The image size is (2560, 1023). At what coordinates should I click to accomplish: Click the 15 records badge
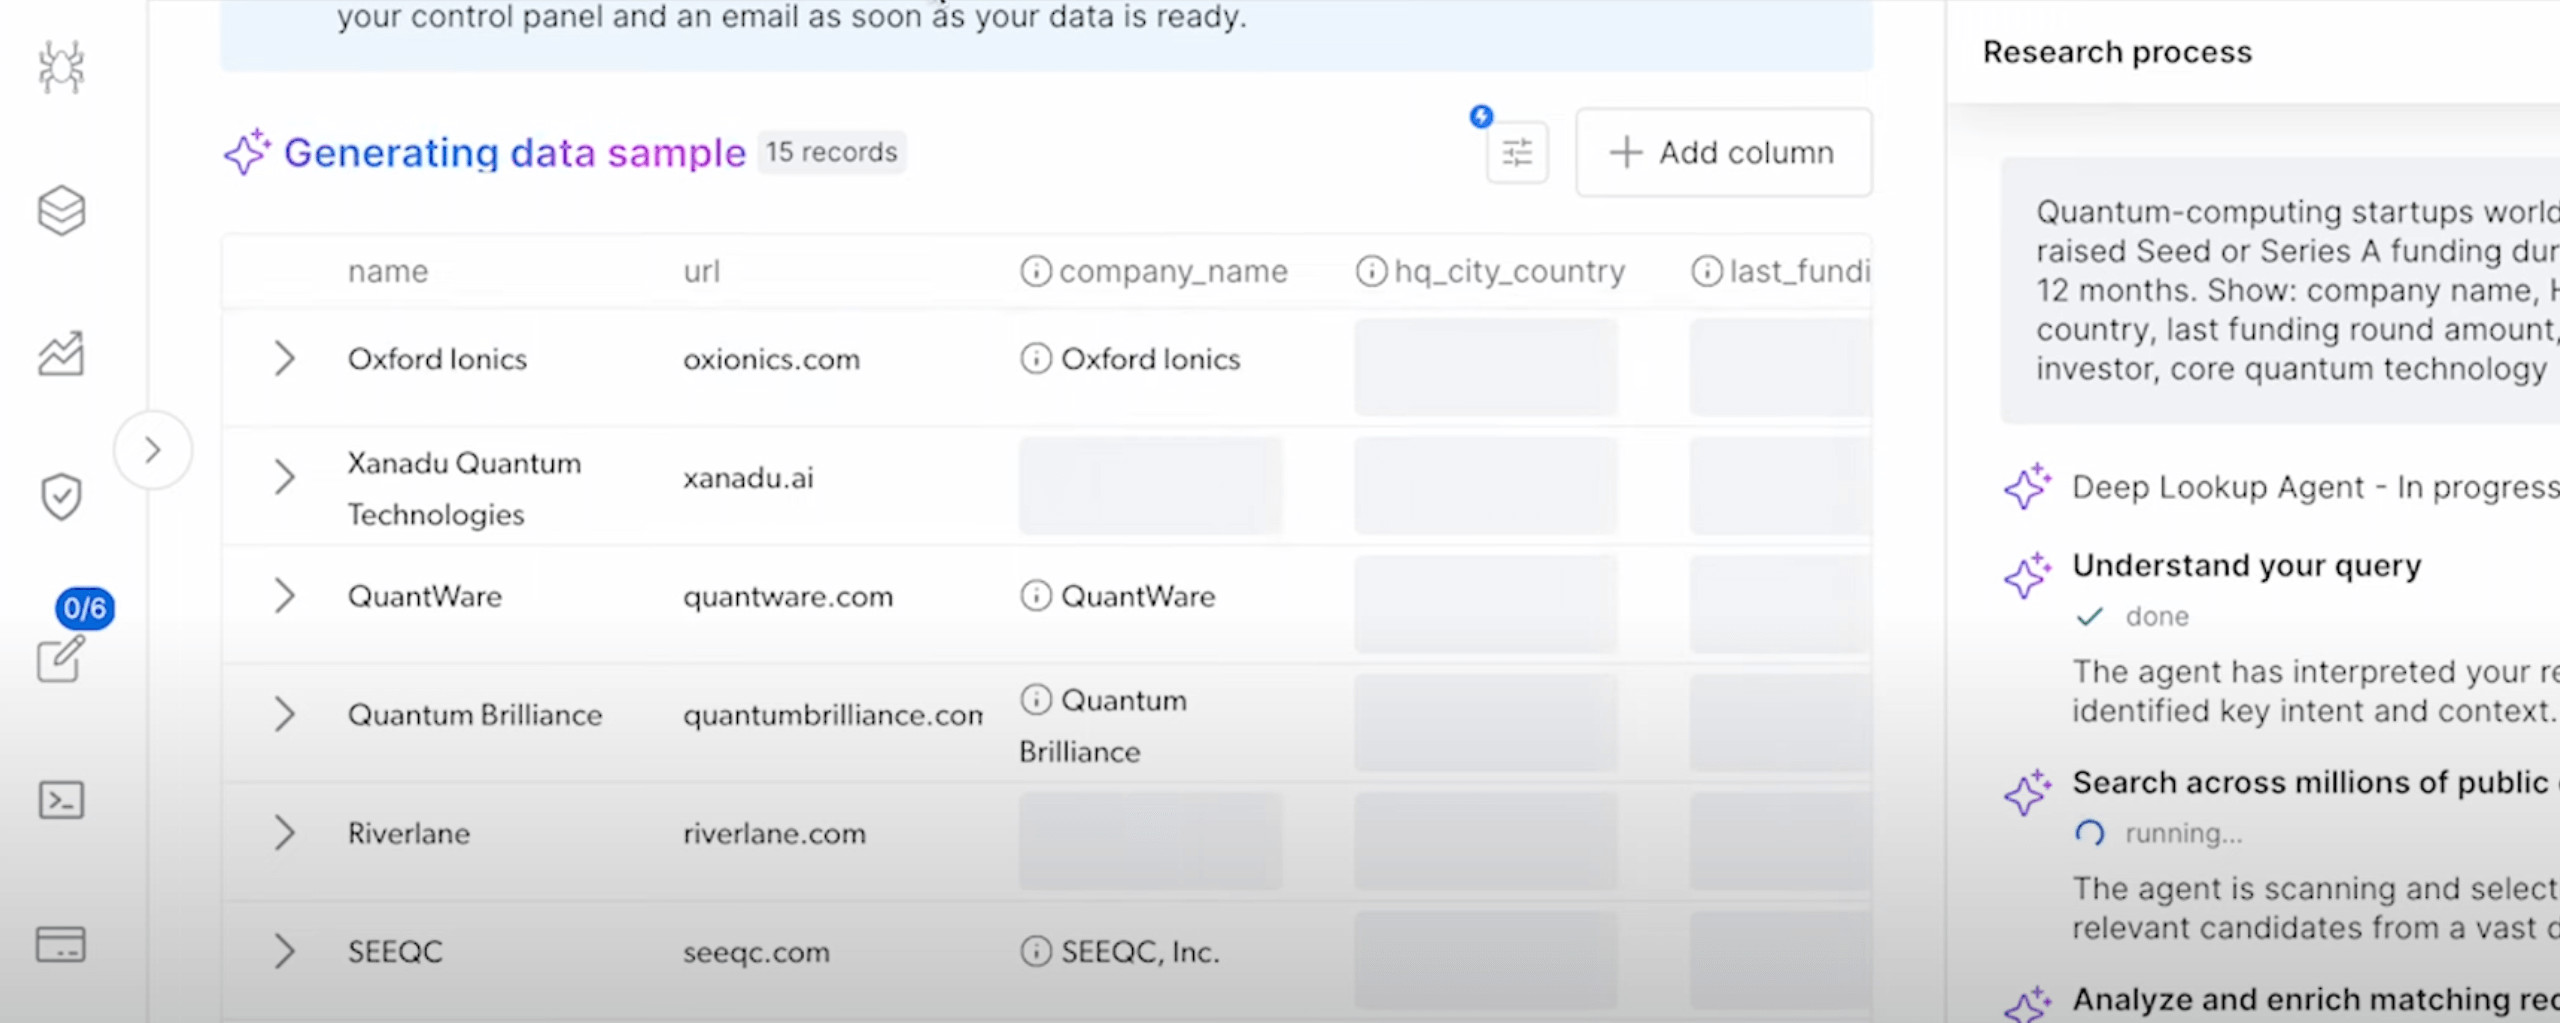832,152
